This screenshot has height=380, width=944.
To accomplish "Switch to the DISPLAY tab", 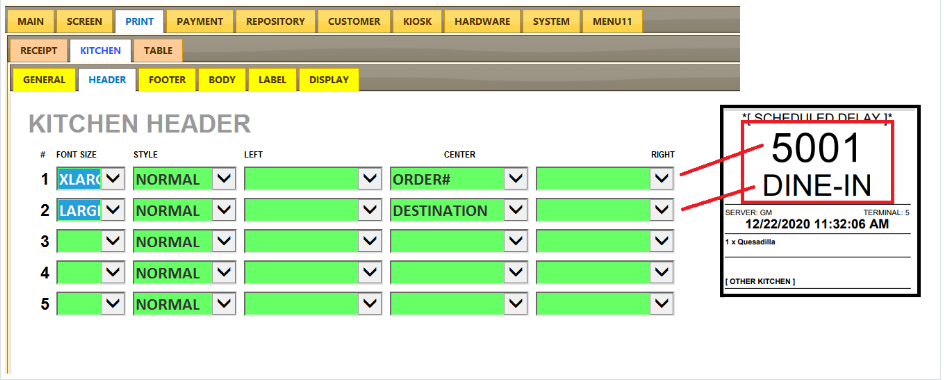I will pos(329,79).
